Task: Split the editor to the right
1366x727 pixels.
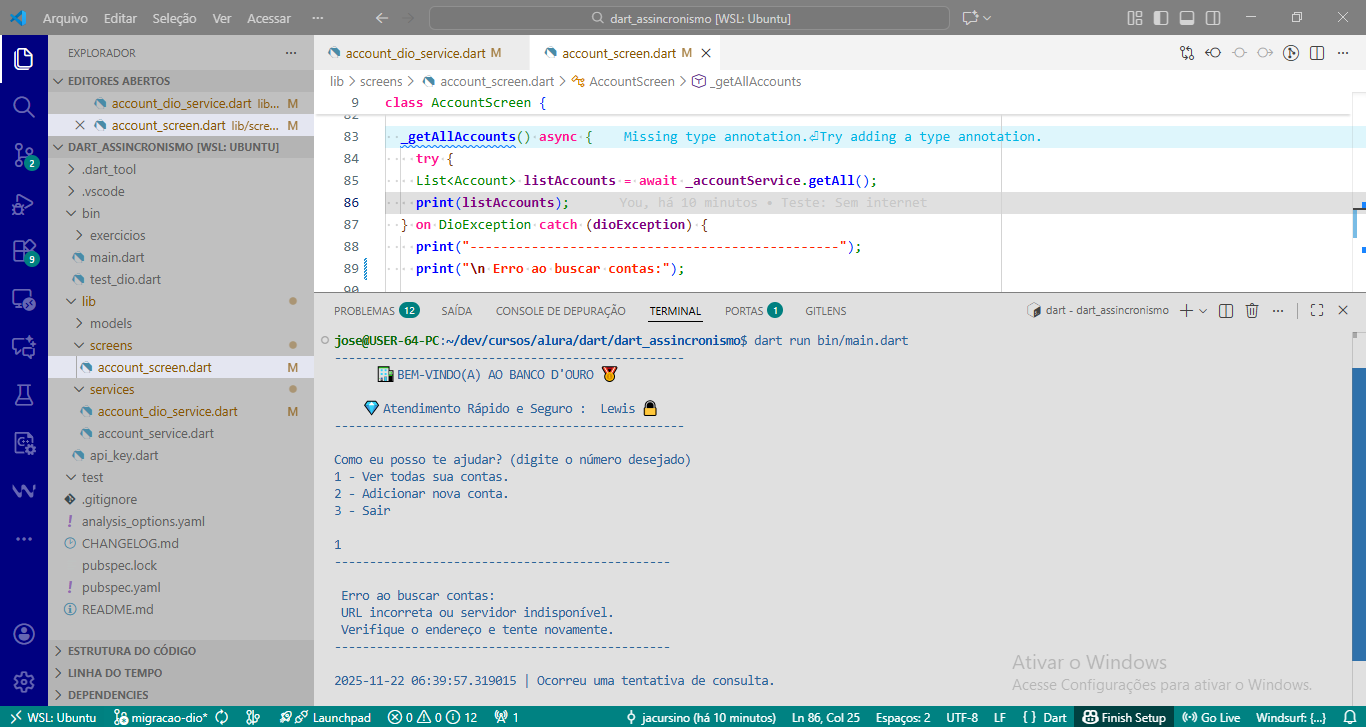Action: pos(1317,53)
